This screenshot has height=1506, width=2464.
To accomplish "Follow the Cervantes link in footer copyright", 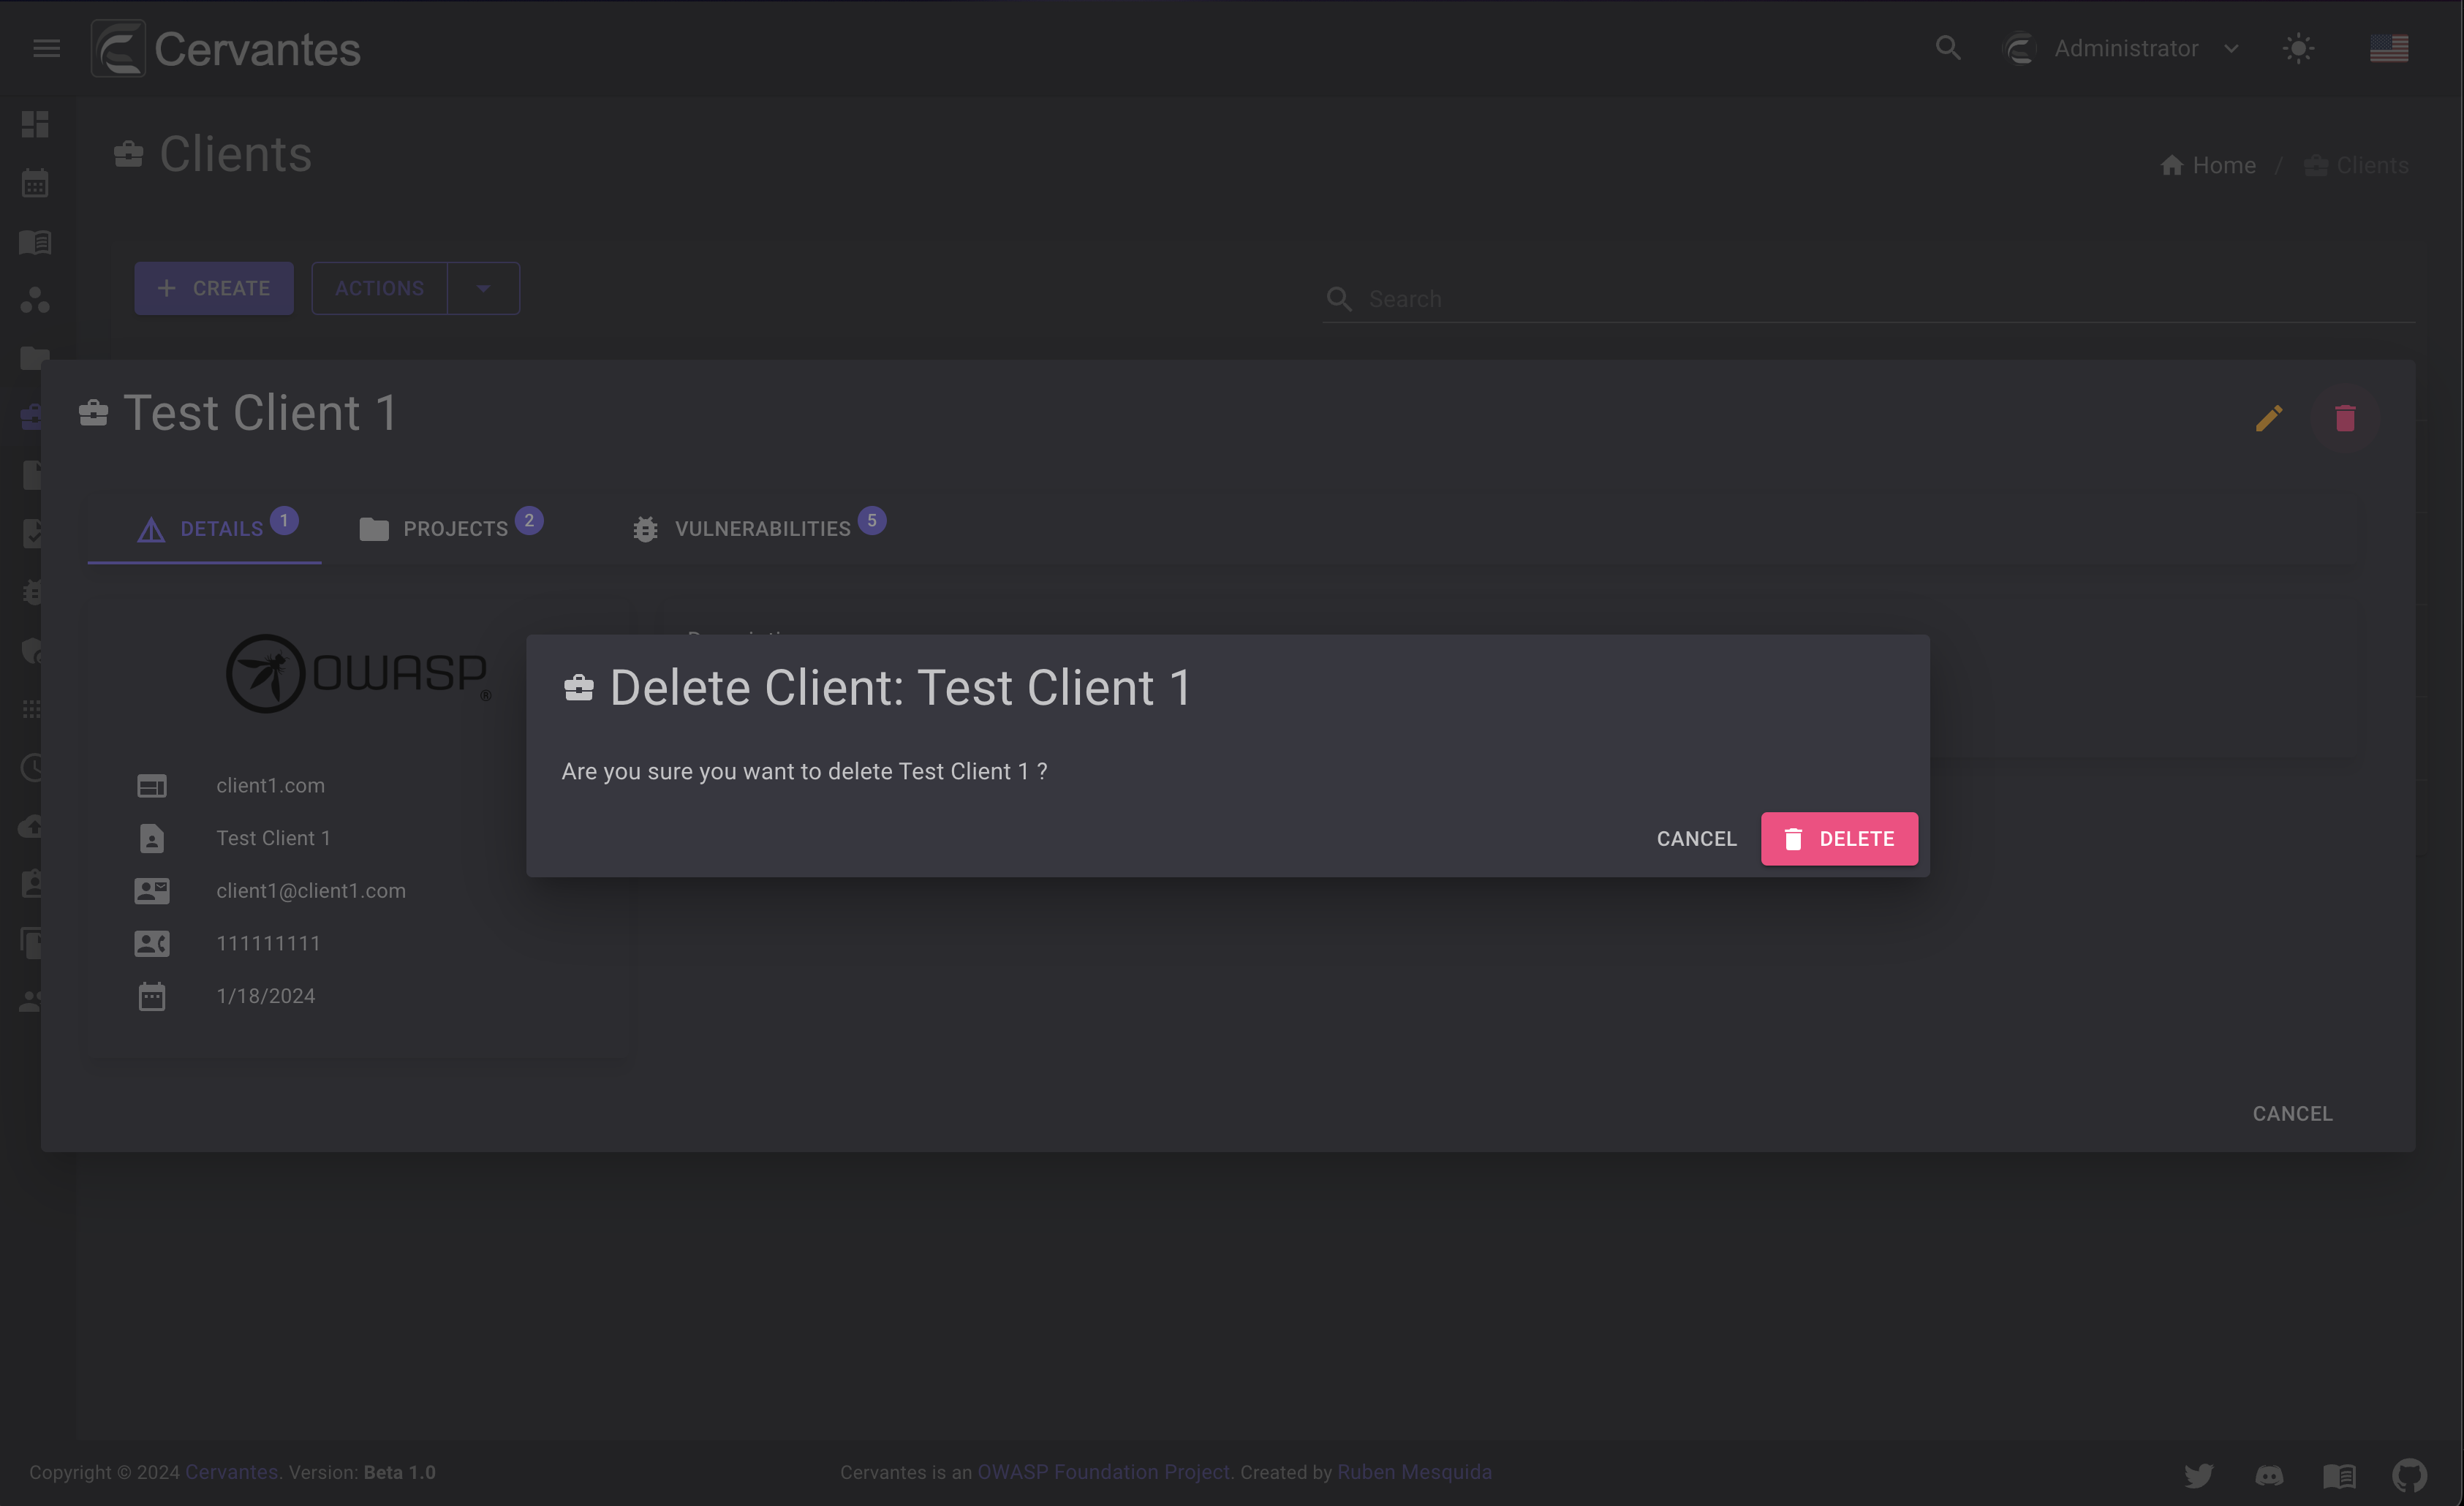I will 231,1472.
